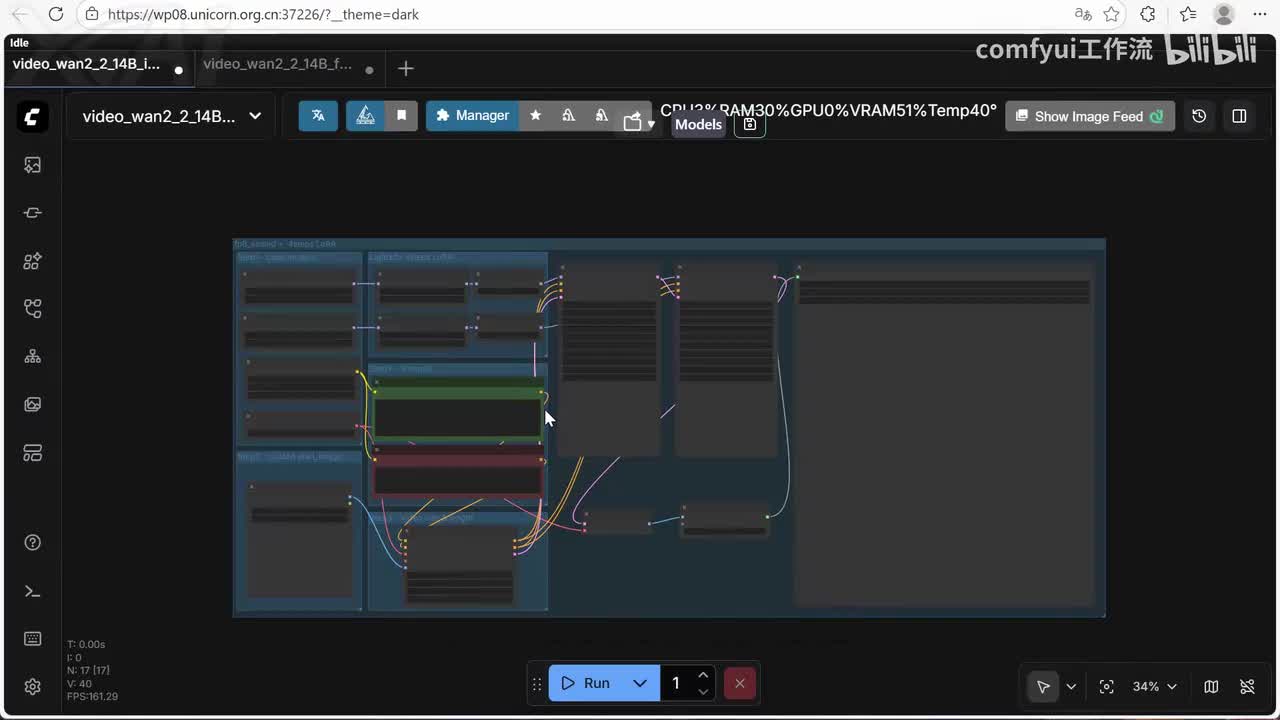Click the browser translate page icon
This screenshot has height=720, width=1280.
coord(1083,14)
